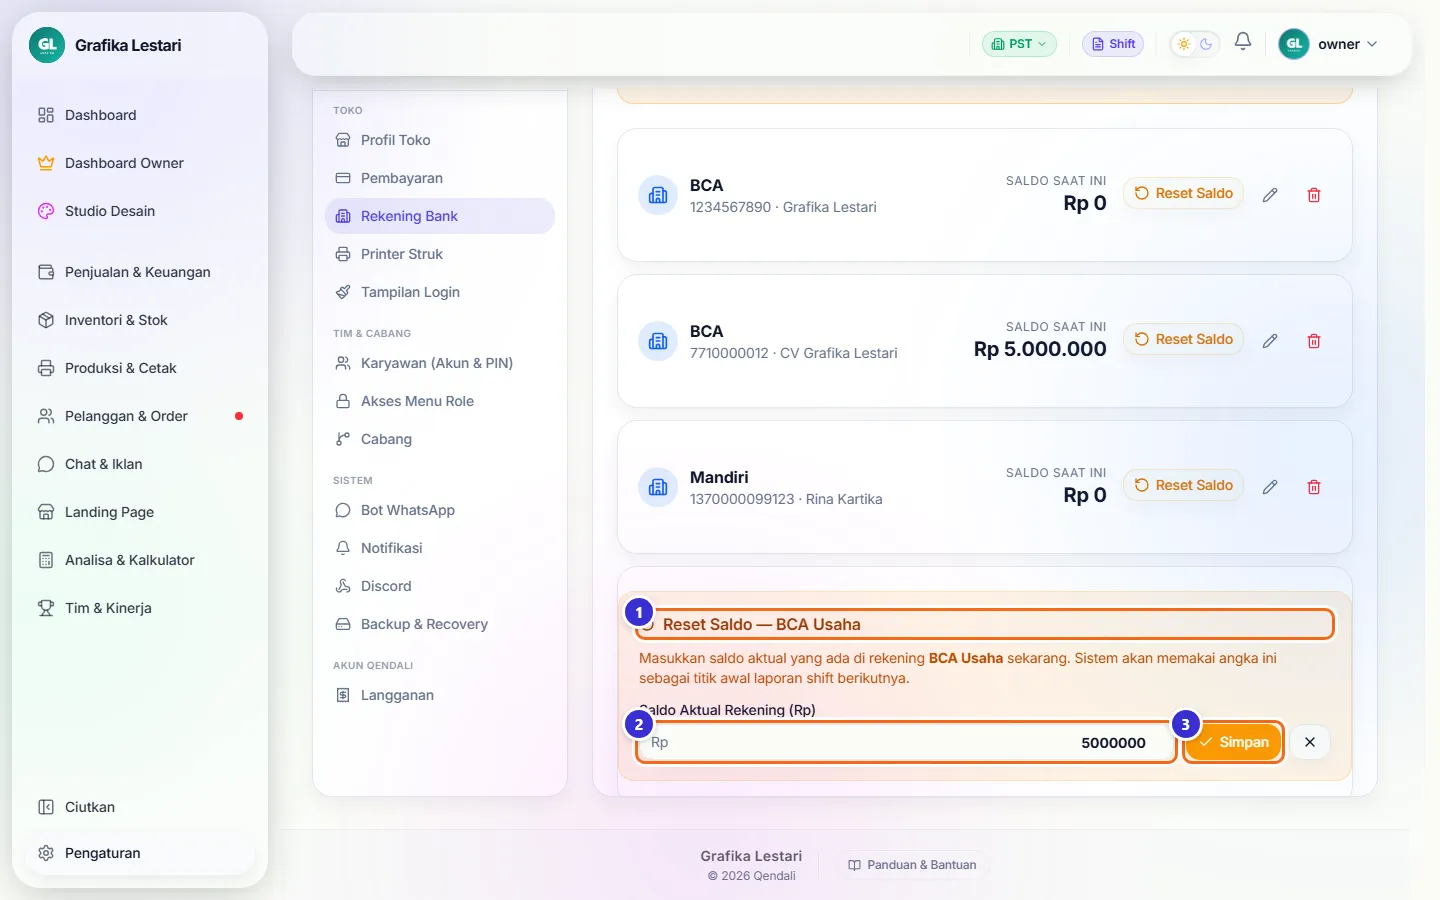Edit the BCA 1234567890 account pencil icon

[1270, 195]
